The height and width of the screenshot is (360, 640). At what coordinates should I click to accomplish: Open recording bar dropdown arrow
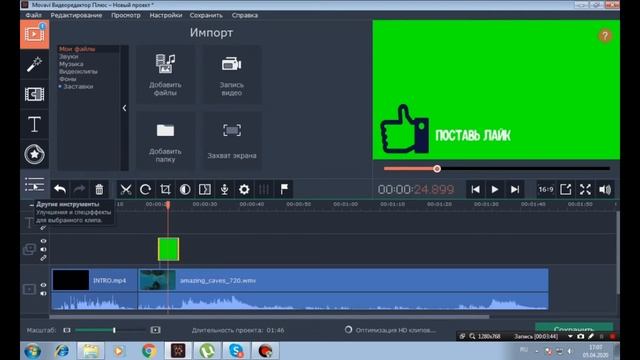coord(570,337)
